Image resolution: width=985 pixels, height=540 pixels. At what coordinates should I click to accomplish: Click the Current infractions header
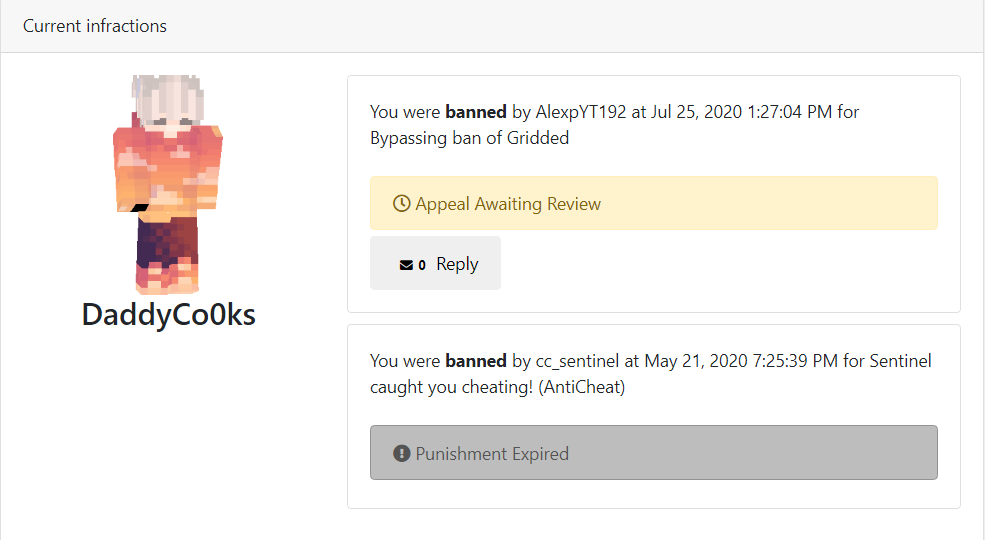coord(95,26)
